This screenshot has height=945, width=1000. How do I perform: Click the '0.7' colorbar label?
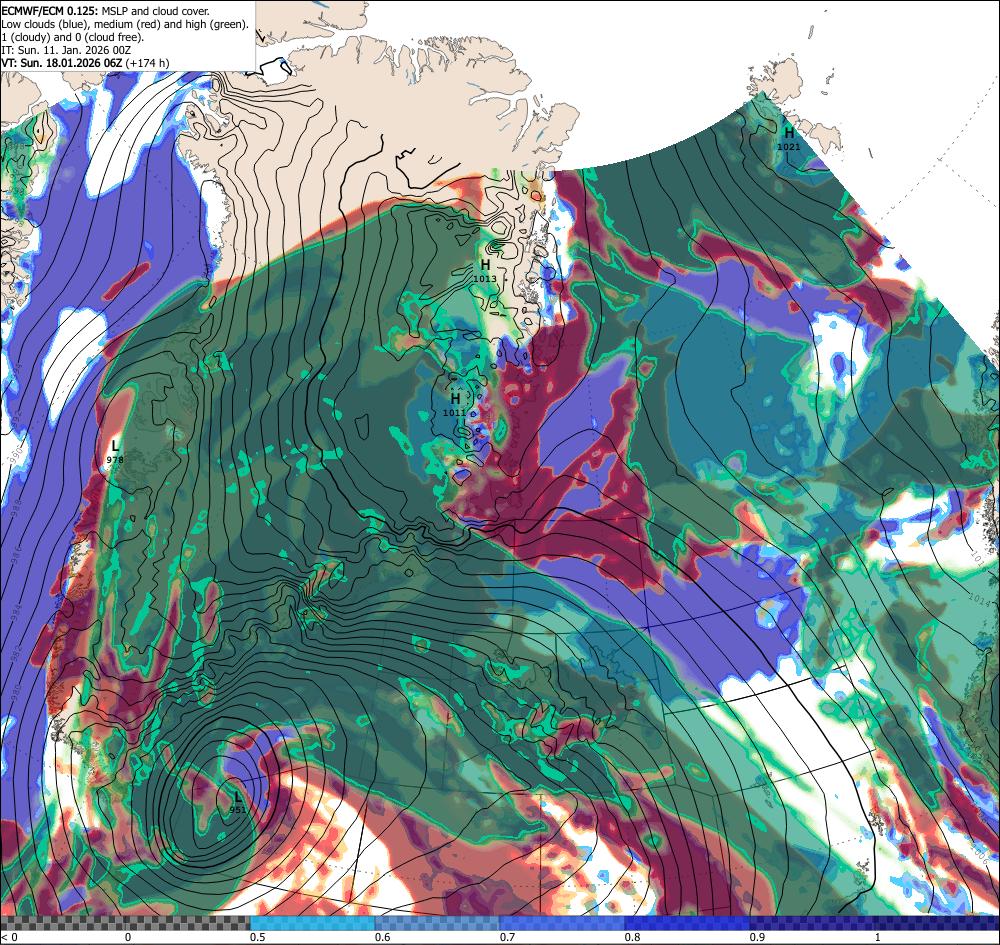click(x=508, y=937)
